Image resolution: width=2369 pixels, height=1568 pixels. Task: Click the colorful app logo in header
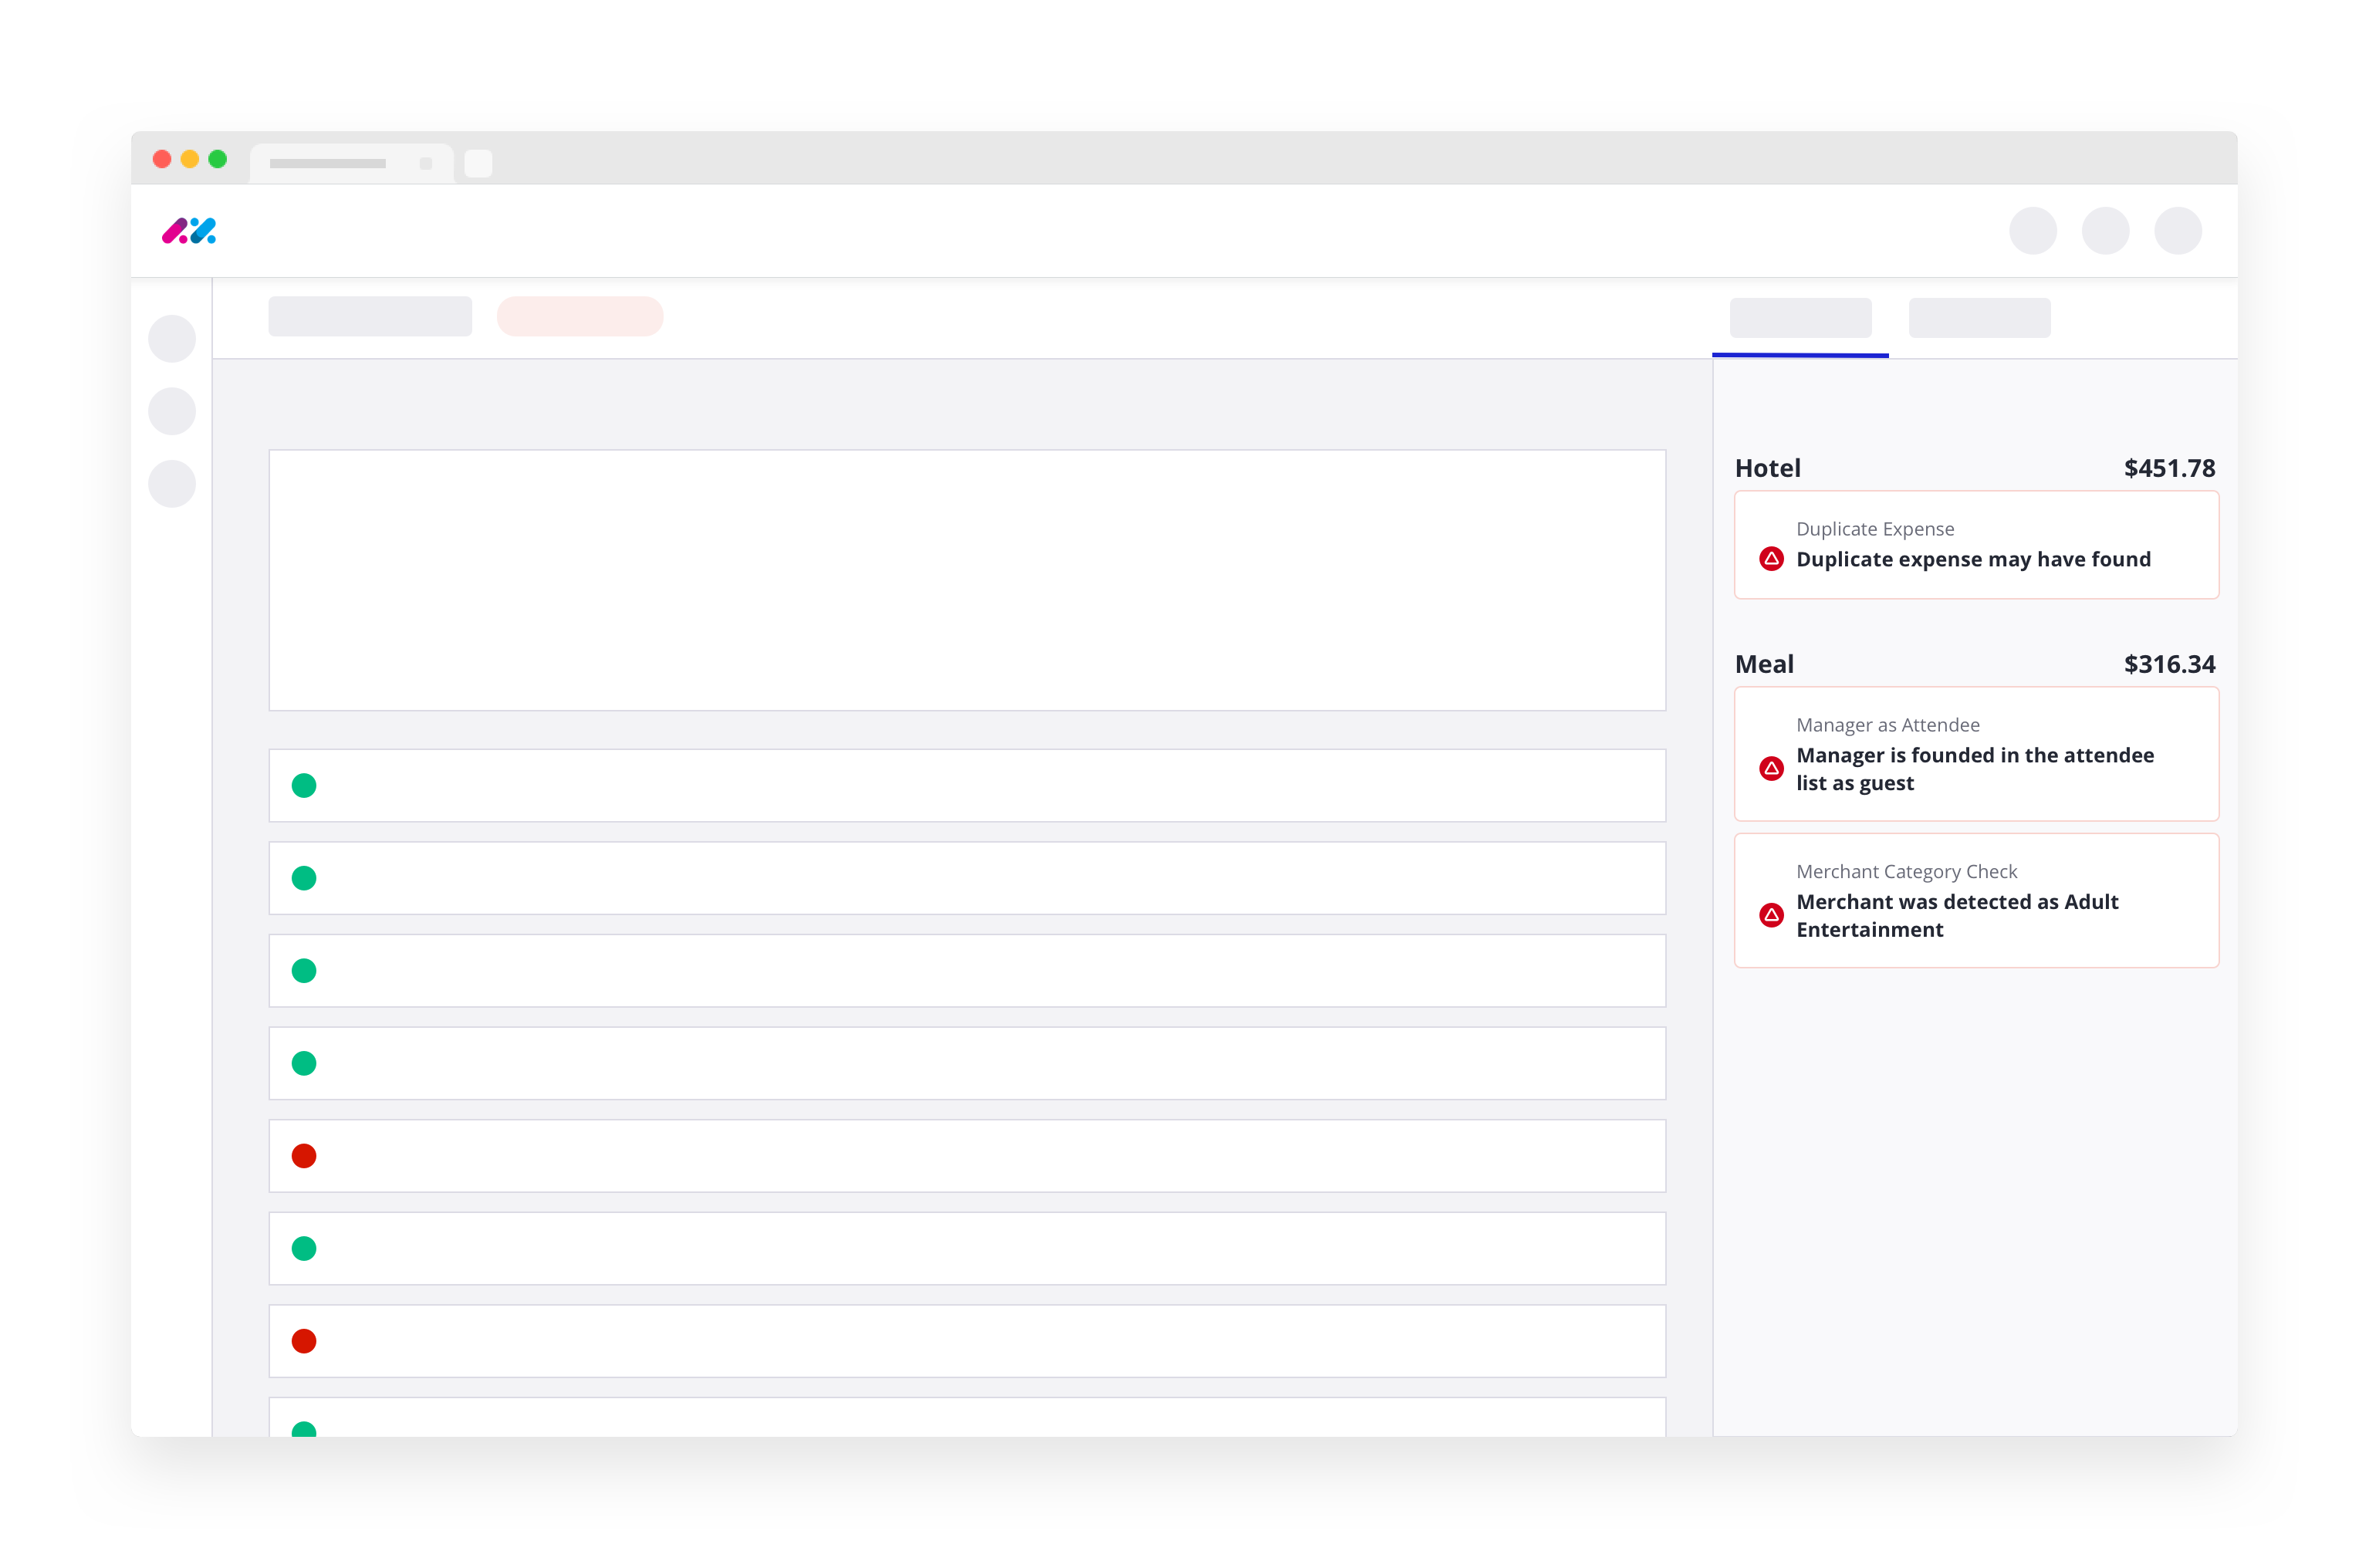coord(189,231)
